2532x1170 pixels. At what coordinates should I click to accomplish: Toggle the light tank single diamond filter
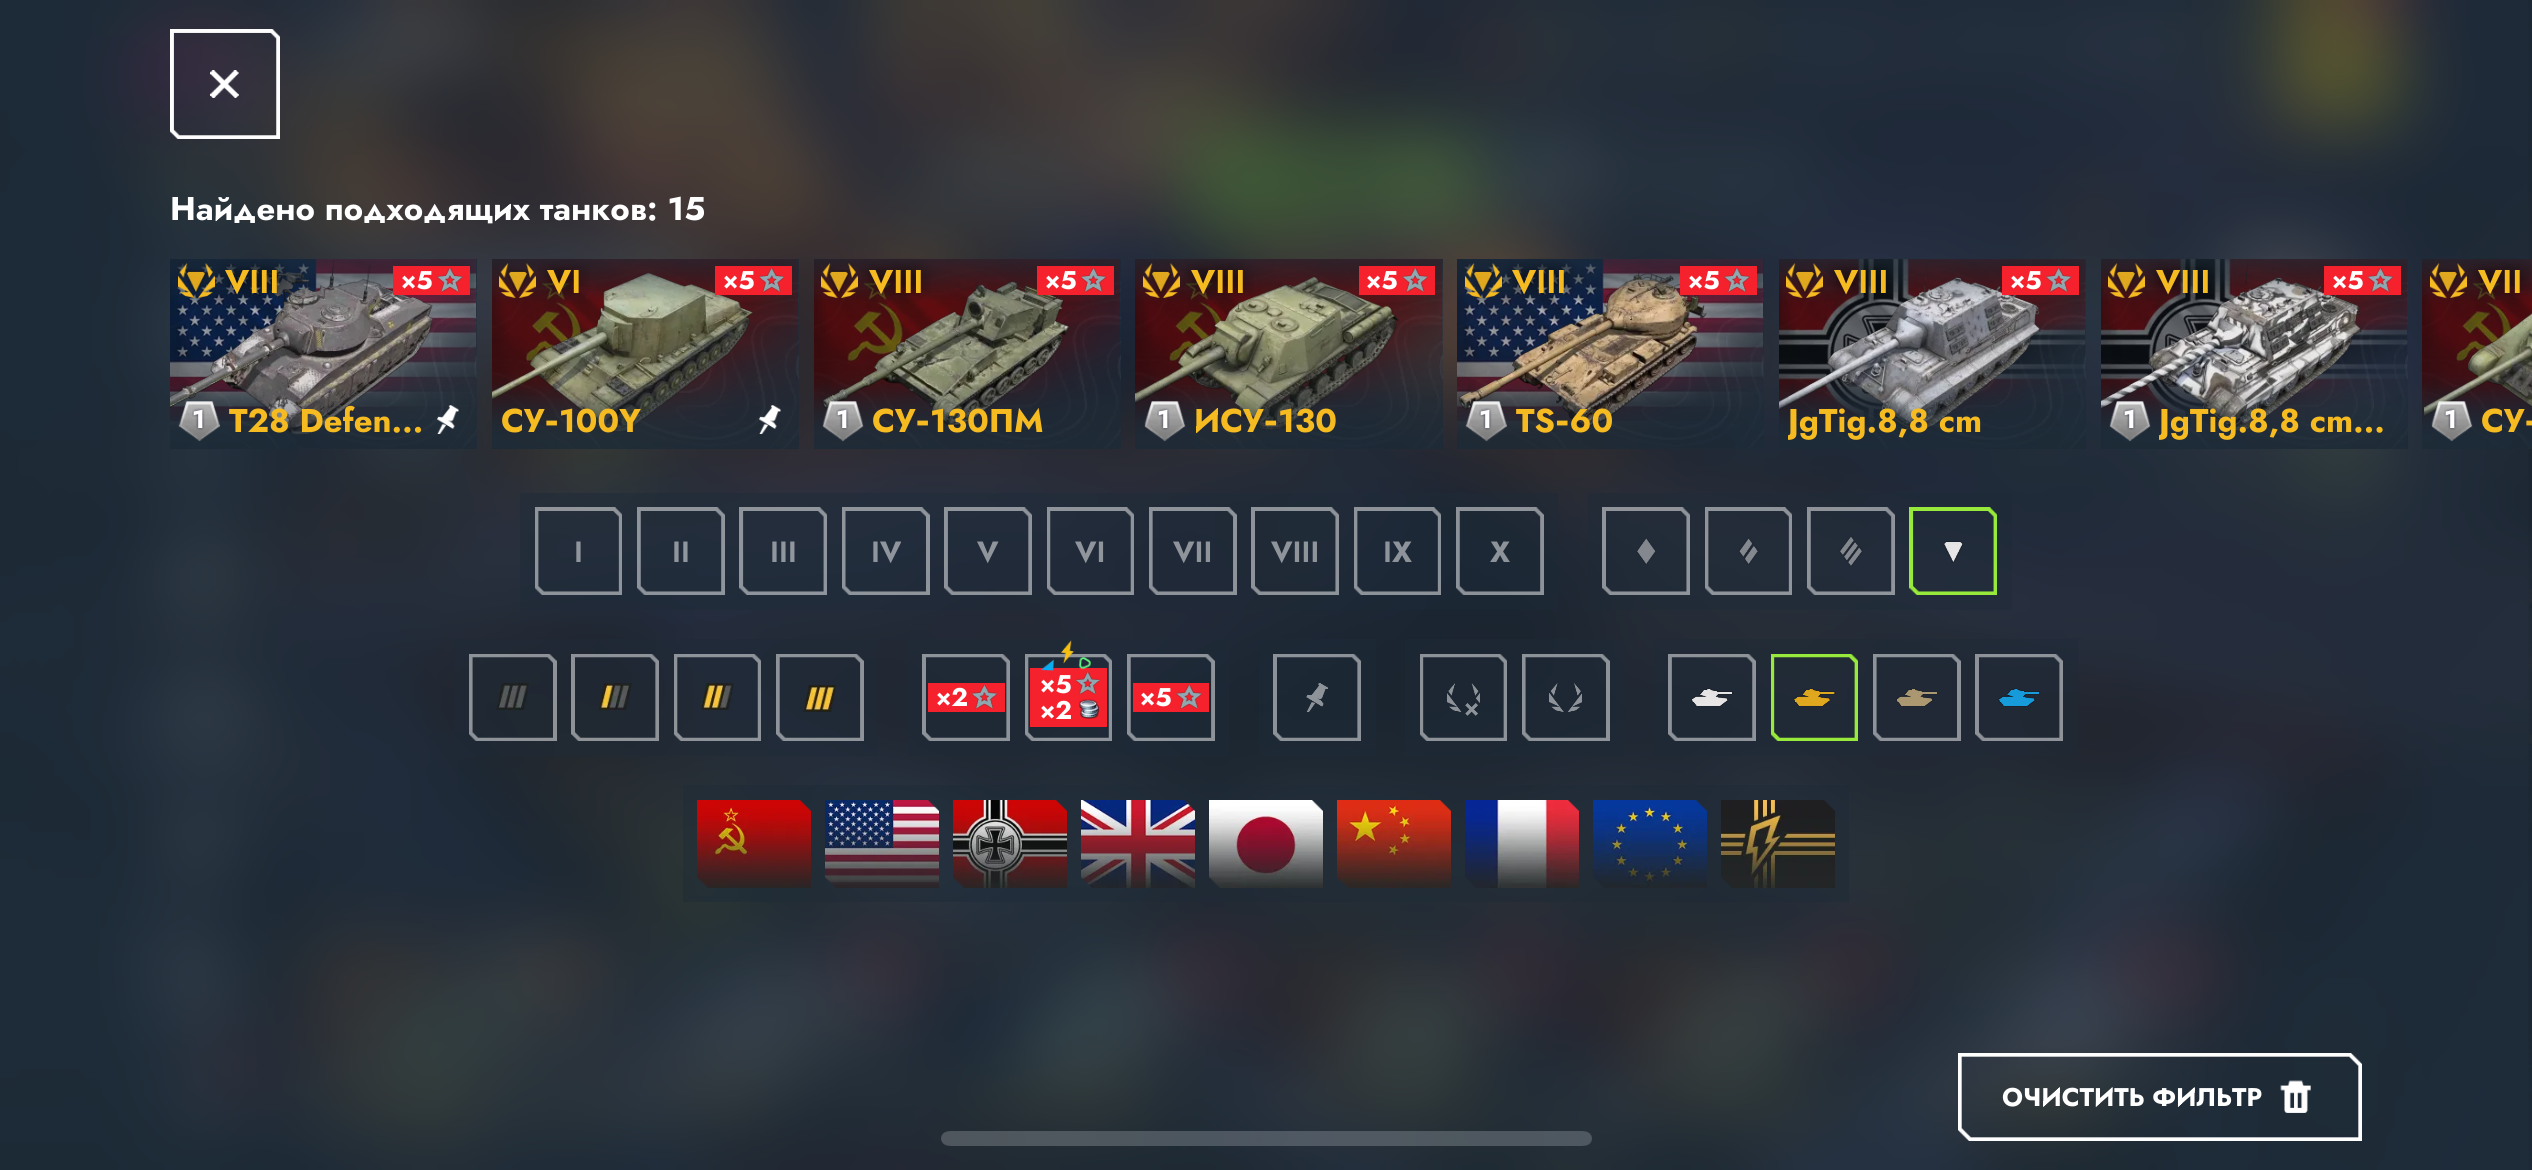click(x=1645, y=551)
